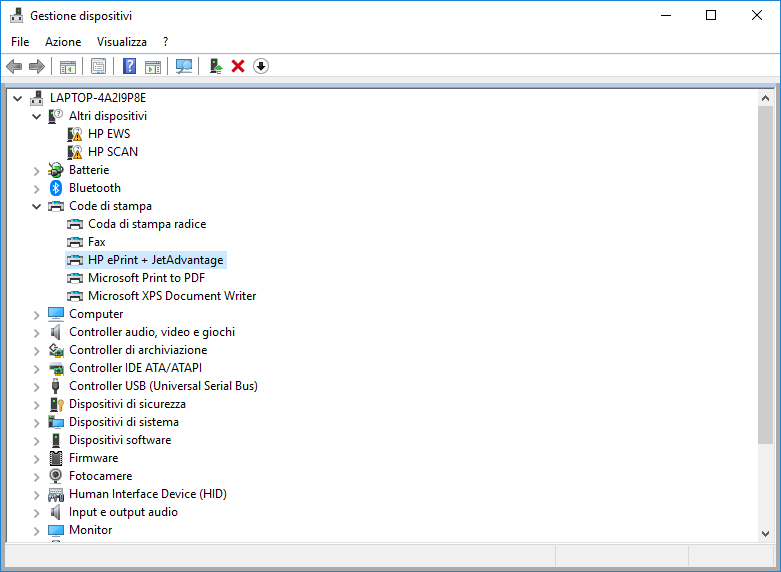
Task: Collapse the Code di stampa node
Action: [x=37, y=206]
